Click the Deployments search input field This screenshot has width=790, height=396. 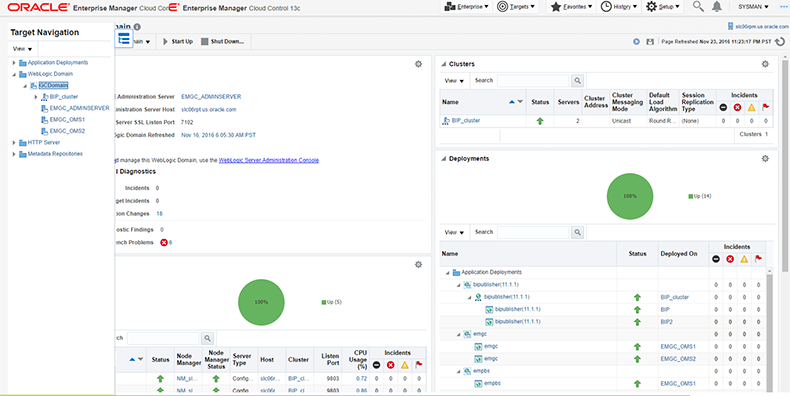533,232
